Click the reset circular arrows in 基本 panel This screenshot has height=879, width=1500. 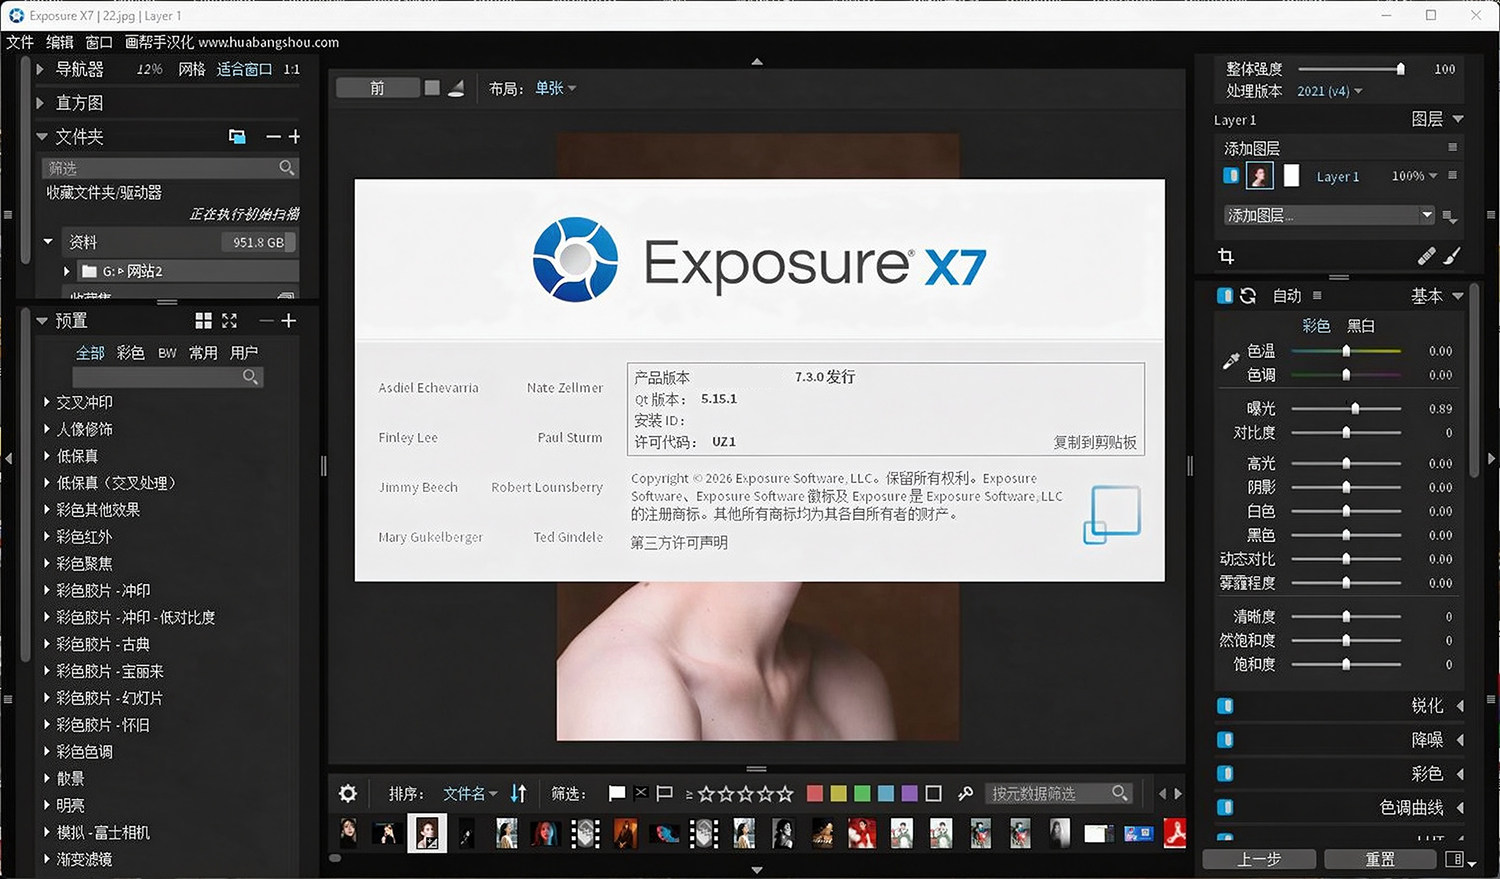[1248, 296]
